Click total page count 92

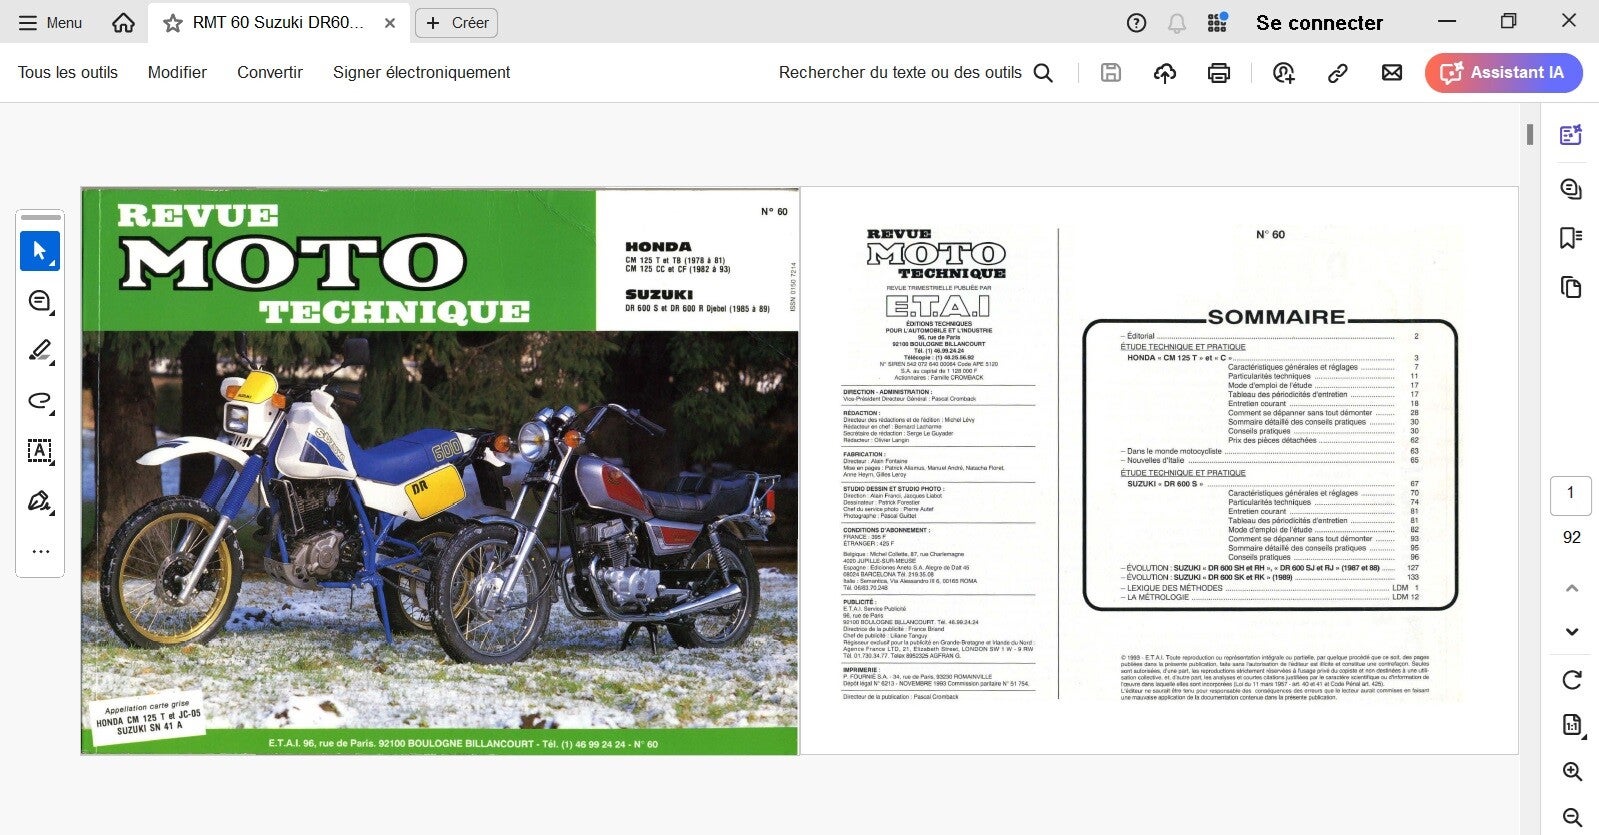point(1572,537)
